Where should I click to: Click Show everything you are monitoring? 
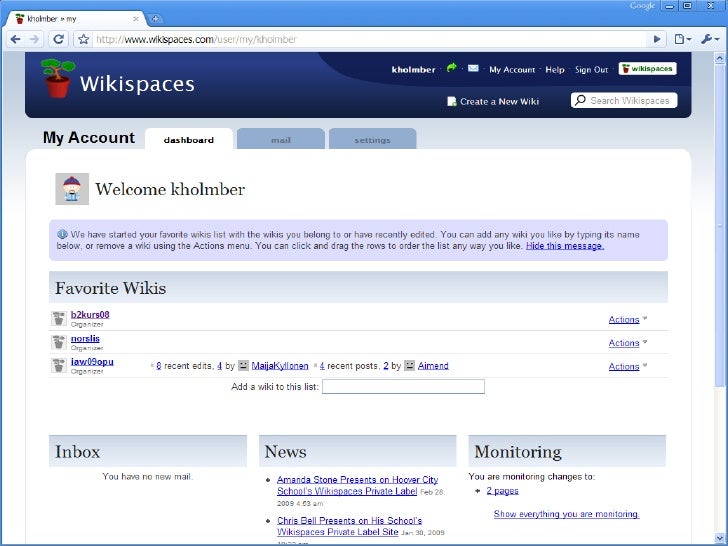click(566, 514)
